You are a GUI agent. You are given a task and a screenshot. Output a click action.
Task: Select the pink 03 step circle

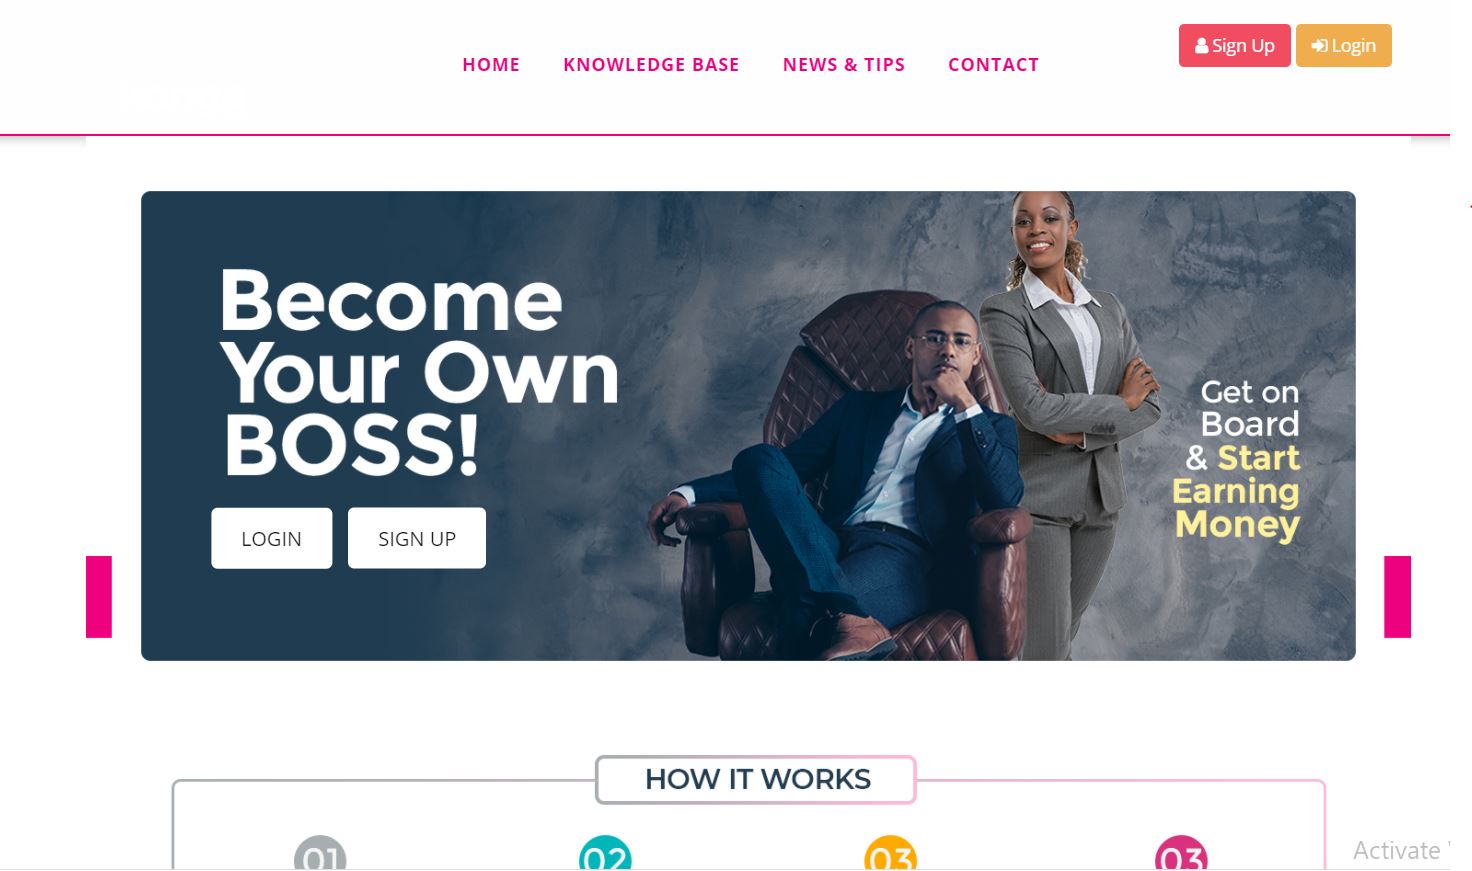point(1181,852)
